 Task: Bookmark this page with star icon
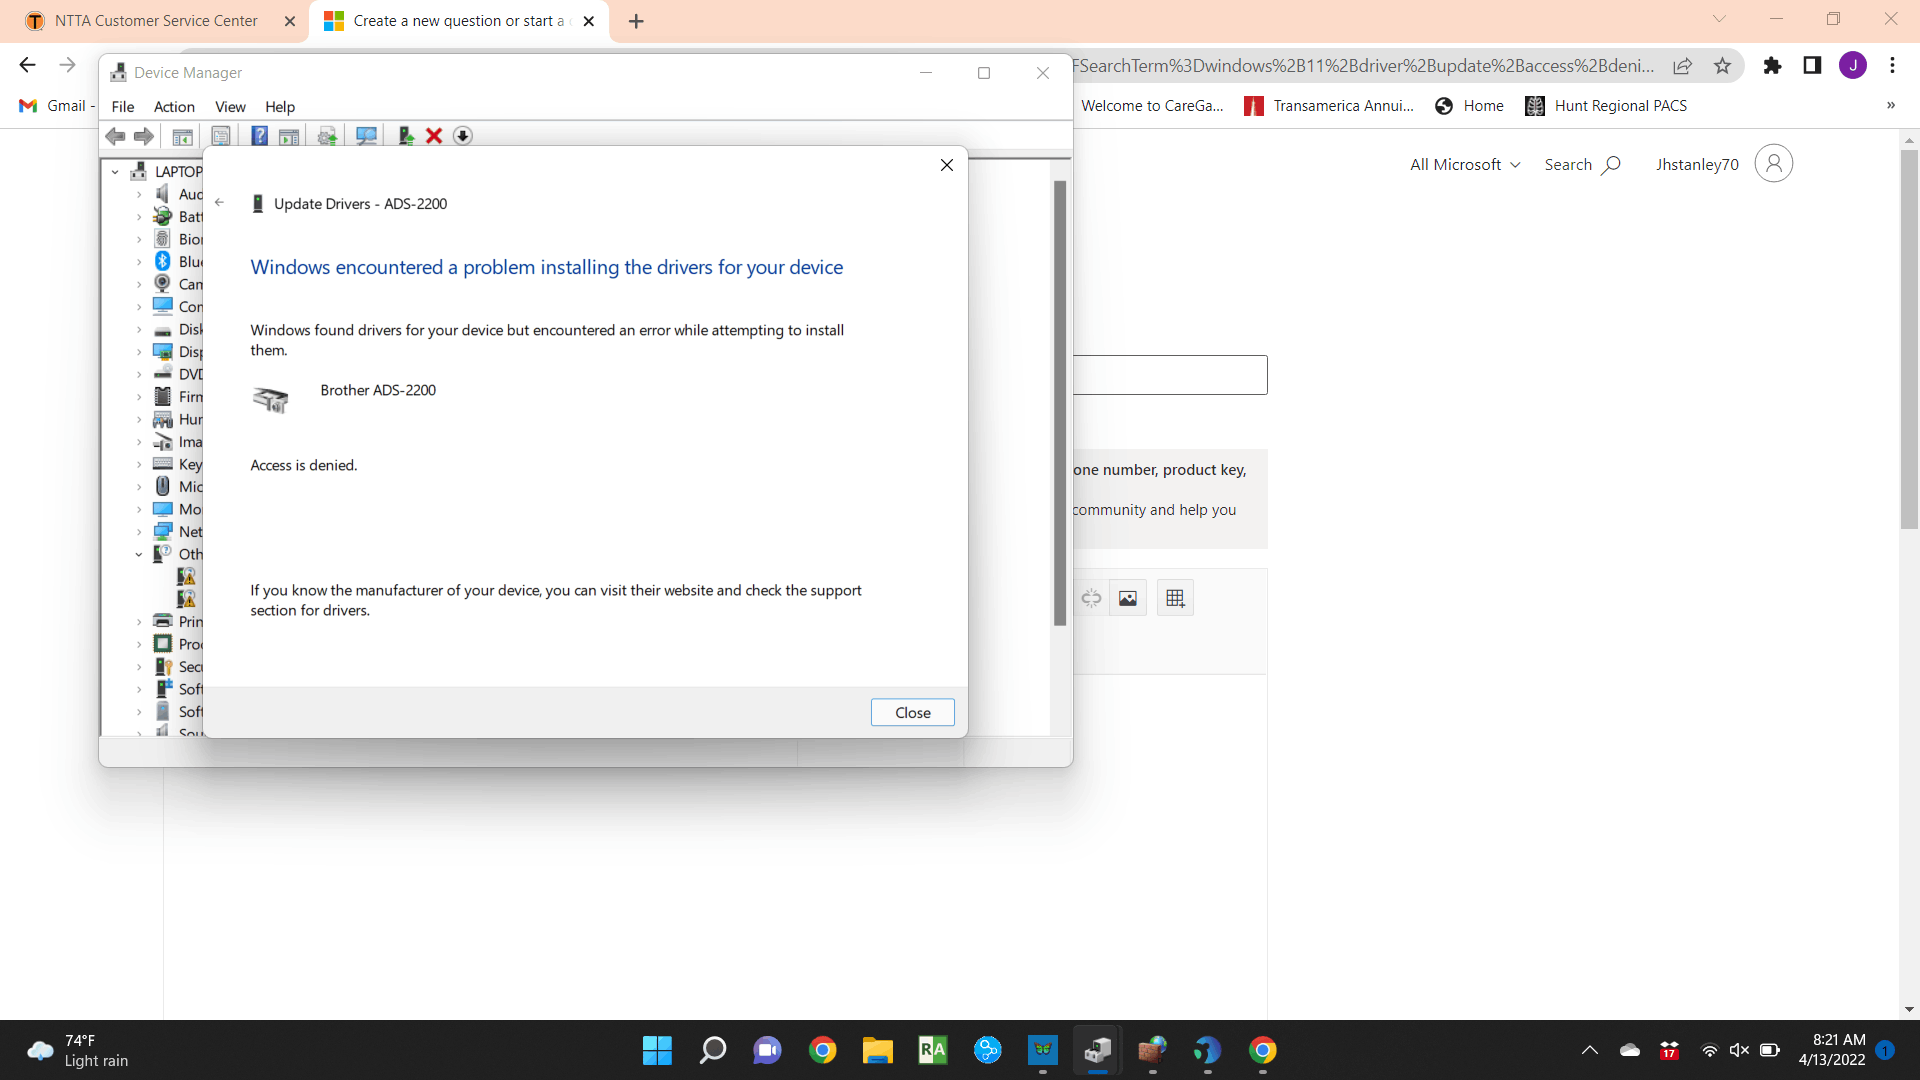pos(1722,66)
